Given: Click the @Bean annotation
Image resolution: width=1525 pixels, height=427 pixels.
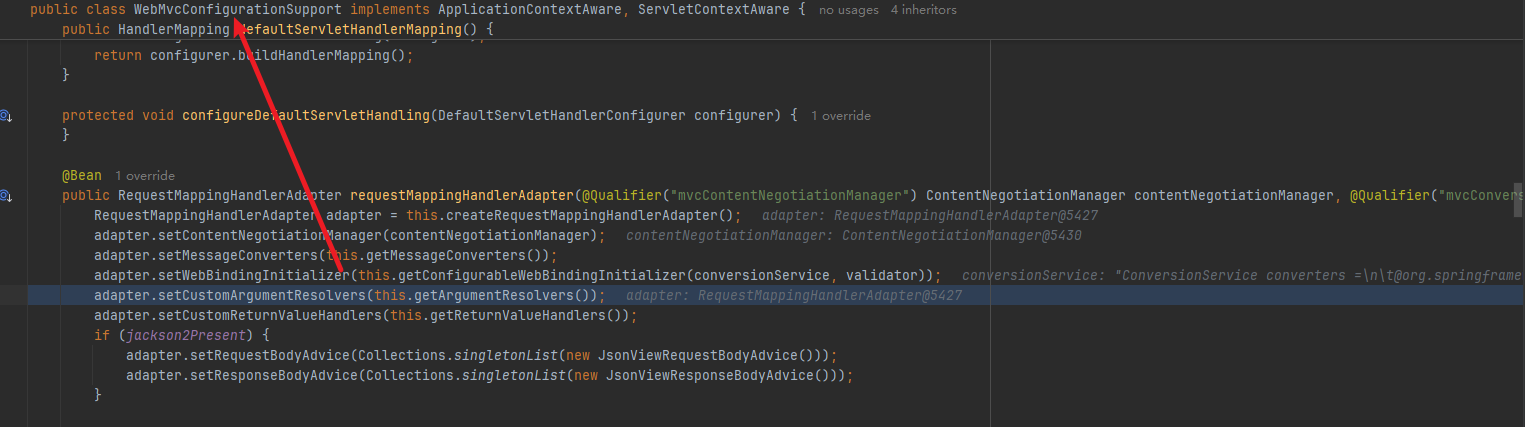Looking at the screenshot, I should (81, 176).
